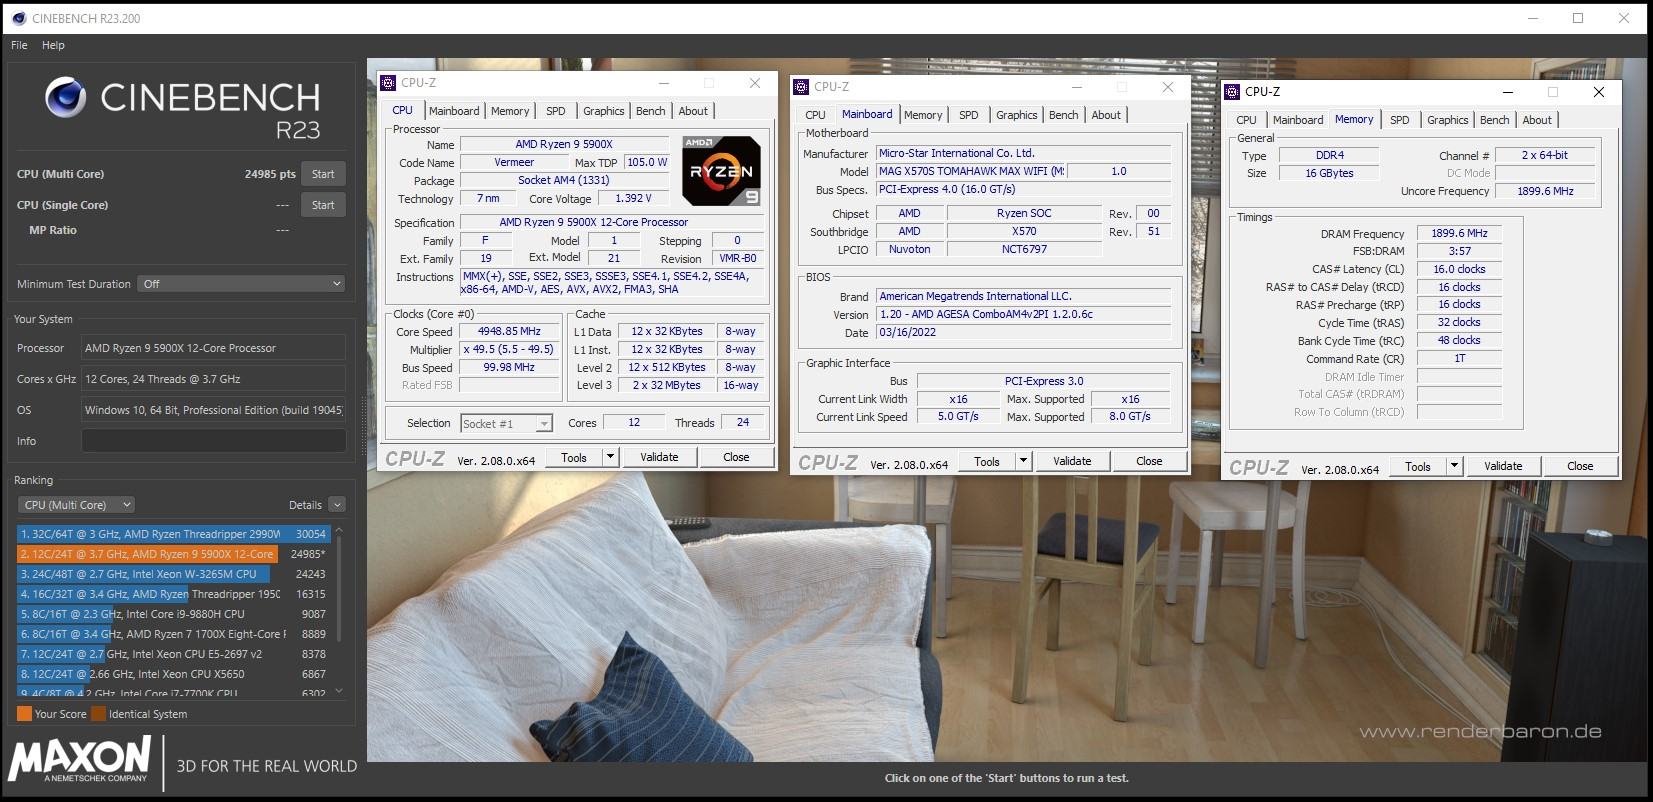Start the CPU Single Core test
The image size is (1653, 802).
pyautogui.click(x=323, y=205)
